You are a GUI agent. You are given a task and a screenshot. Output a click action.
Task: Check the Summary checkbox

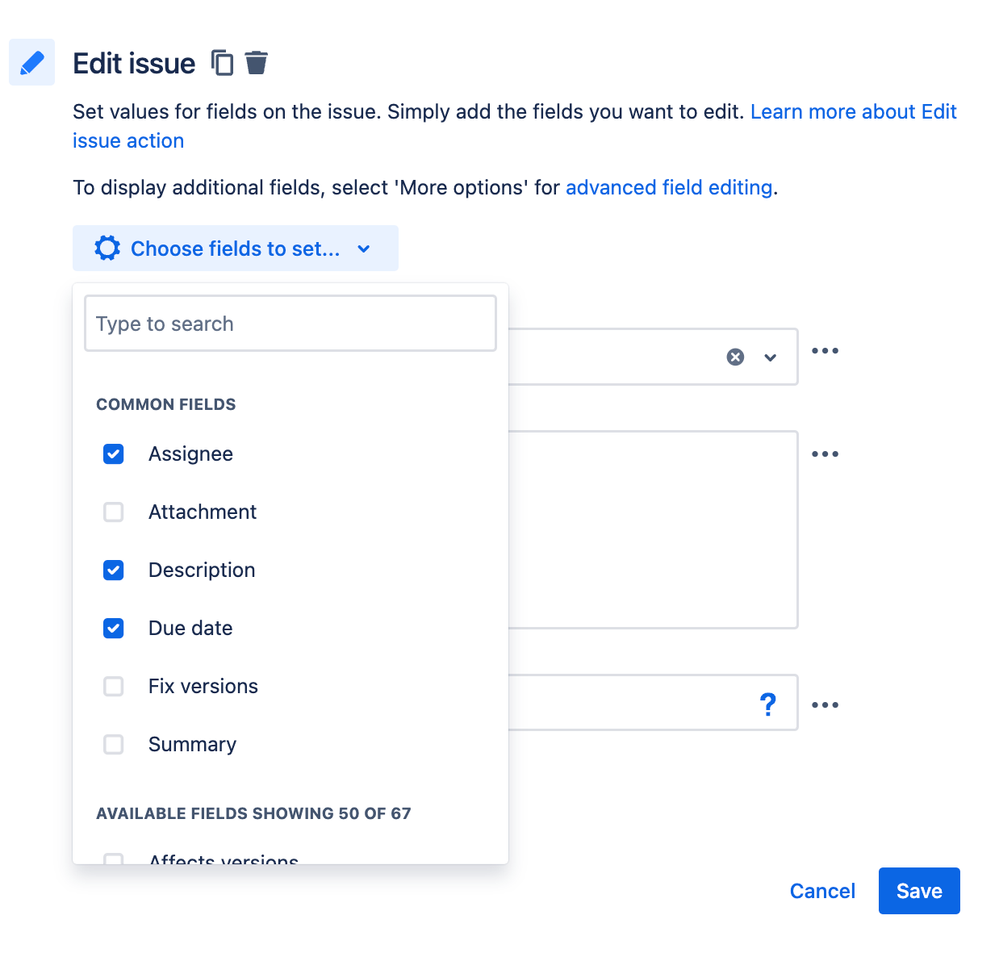(x=113, y=744)
